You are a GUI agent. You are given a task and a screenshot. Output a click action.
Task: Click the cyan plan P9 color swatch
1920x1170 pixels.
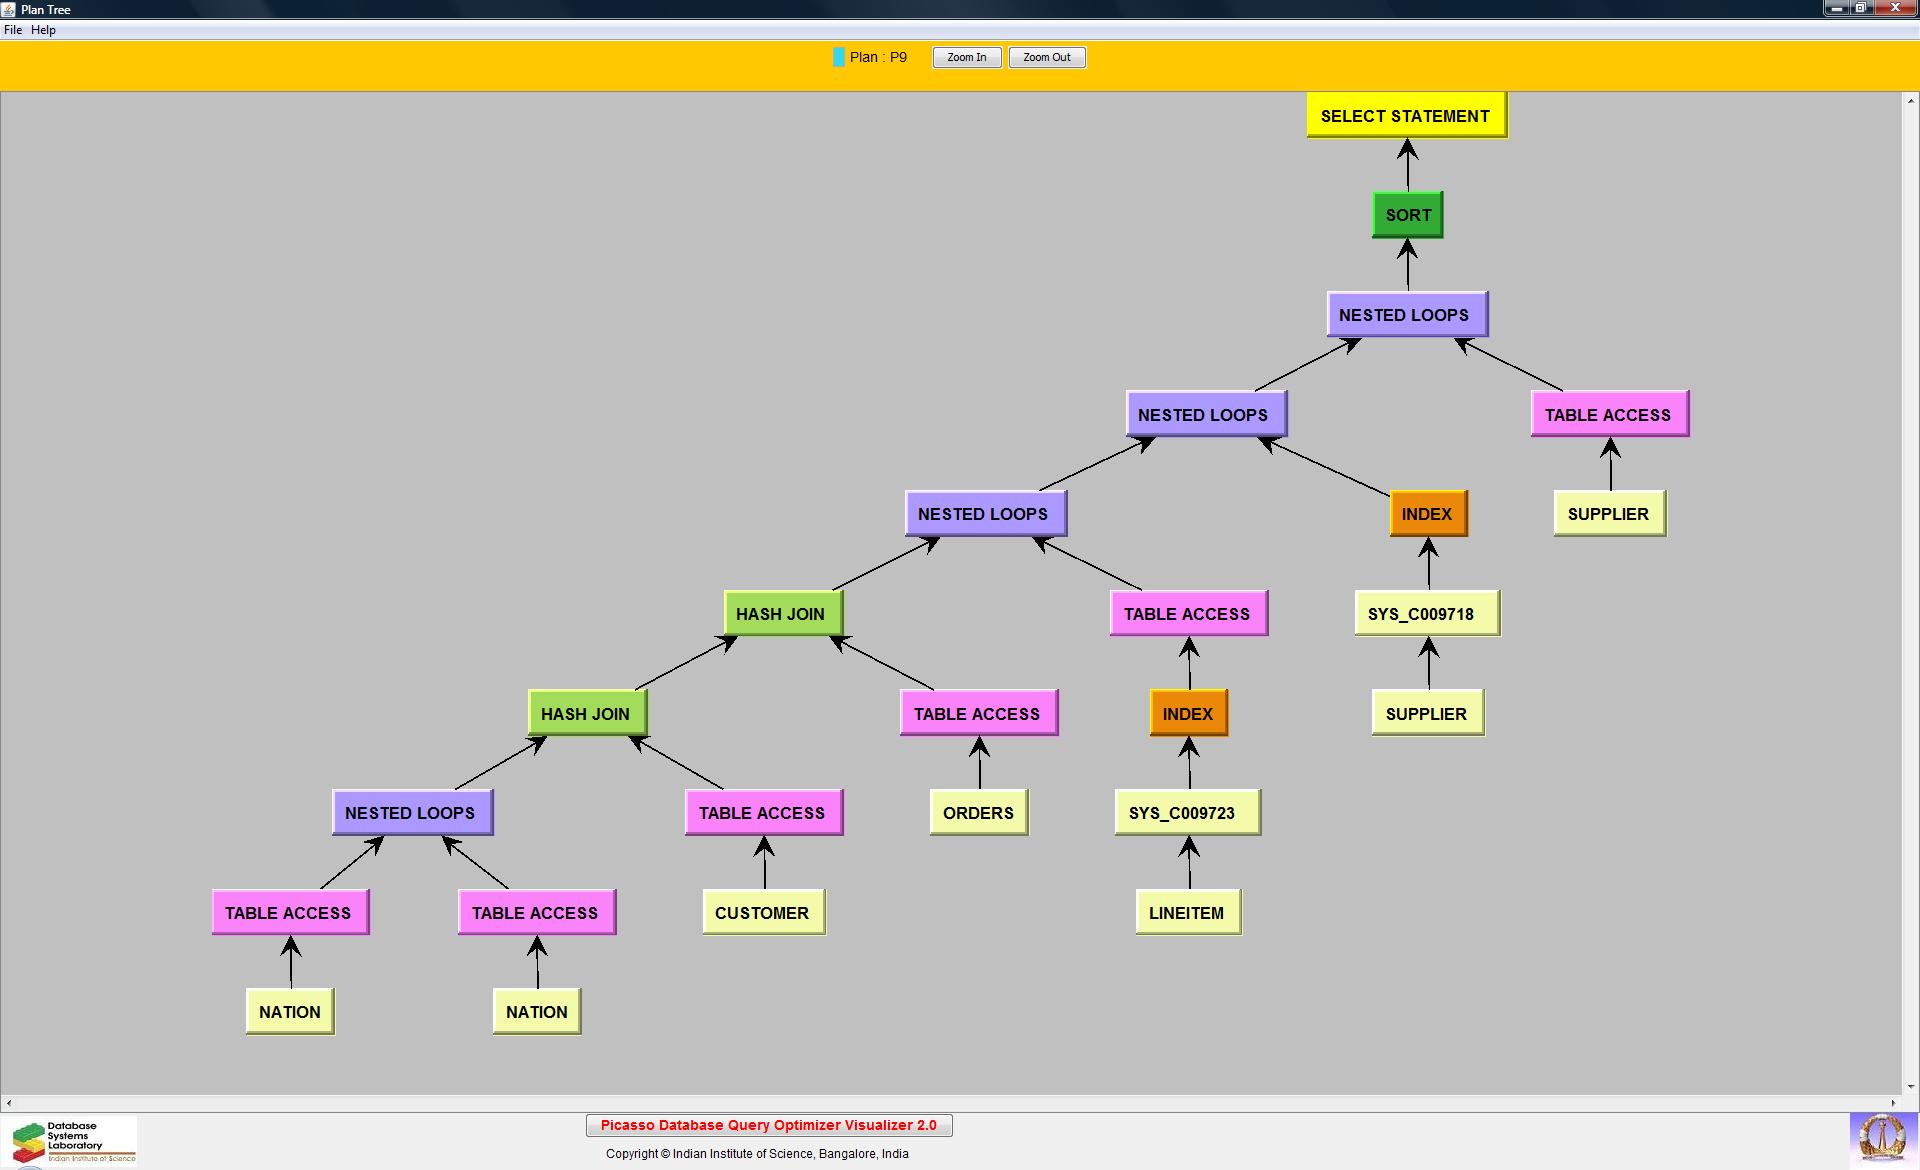838,57
